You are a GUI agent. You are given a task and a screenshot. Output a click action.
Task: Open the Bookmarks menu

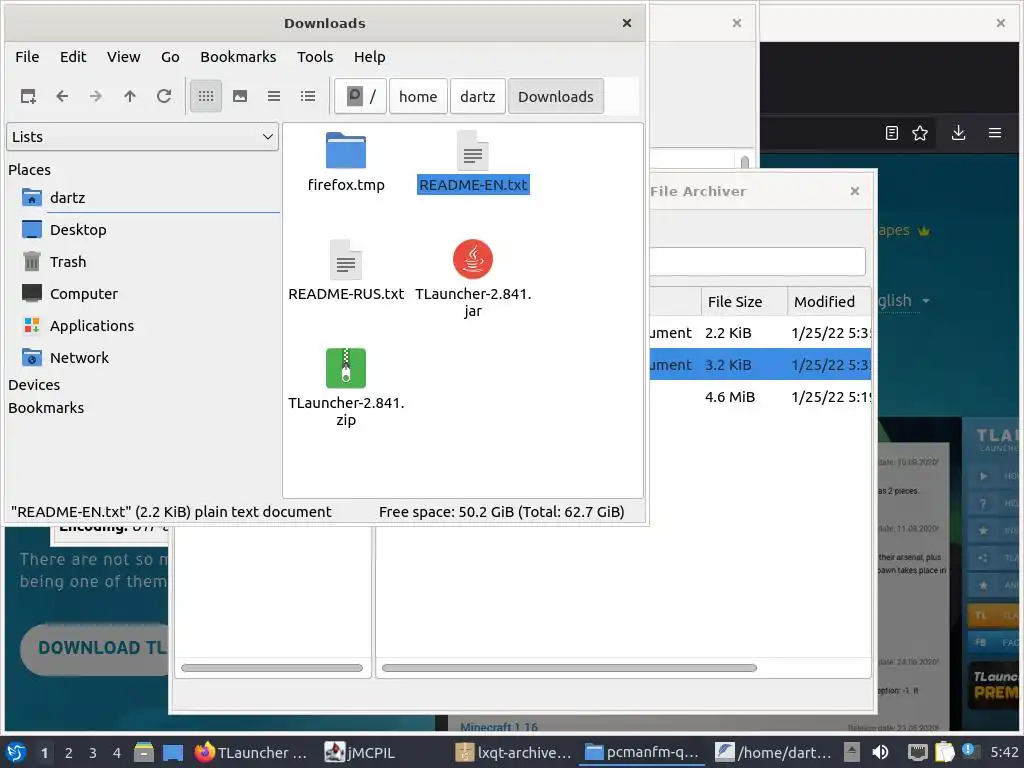point(238,57)
